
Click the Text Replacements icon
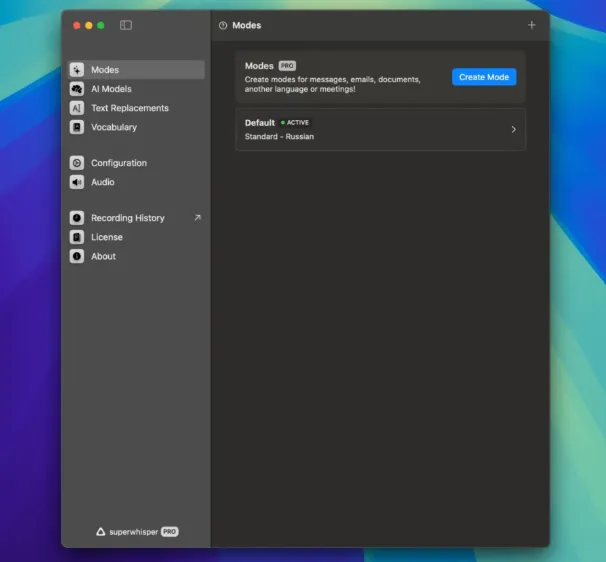(77, 108)
